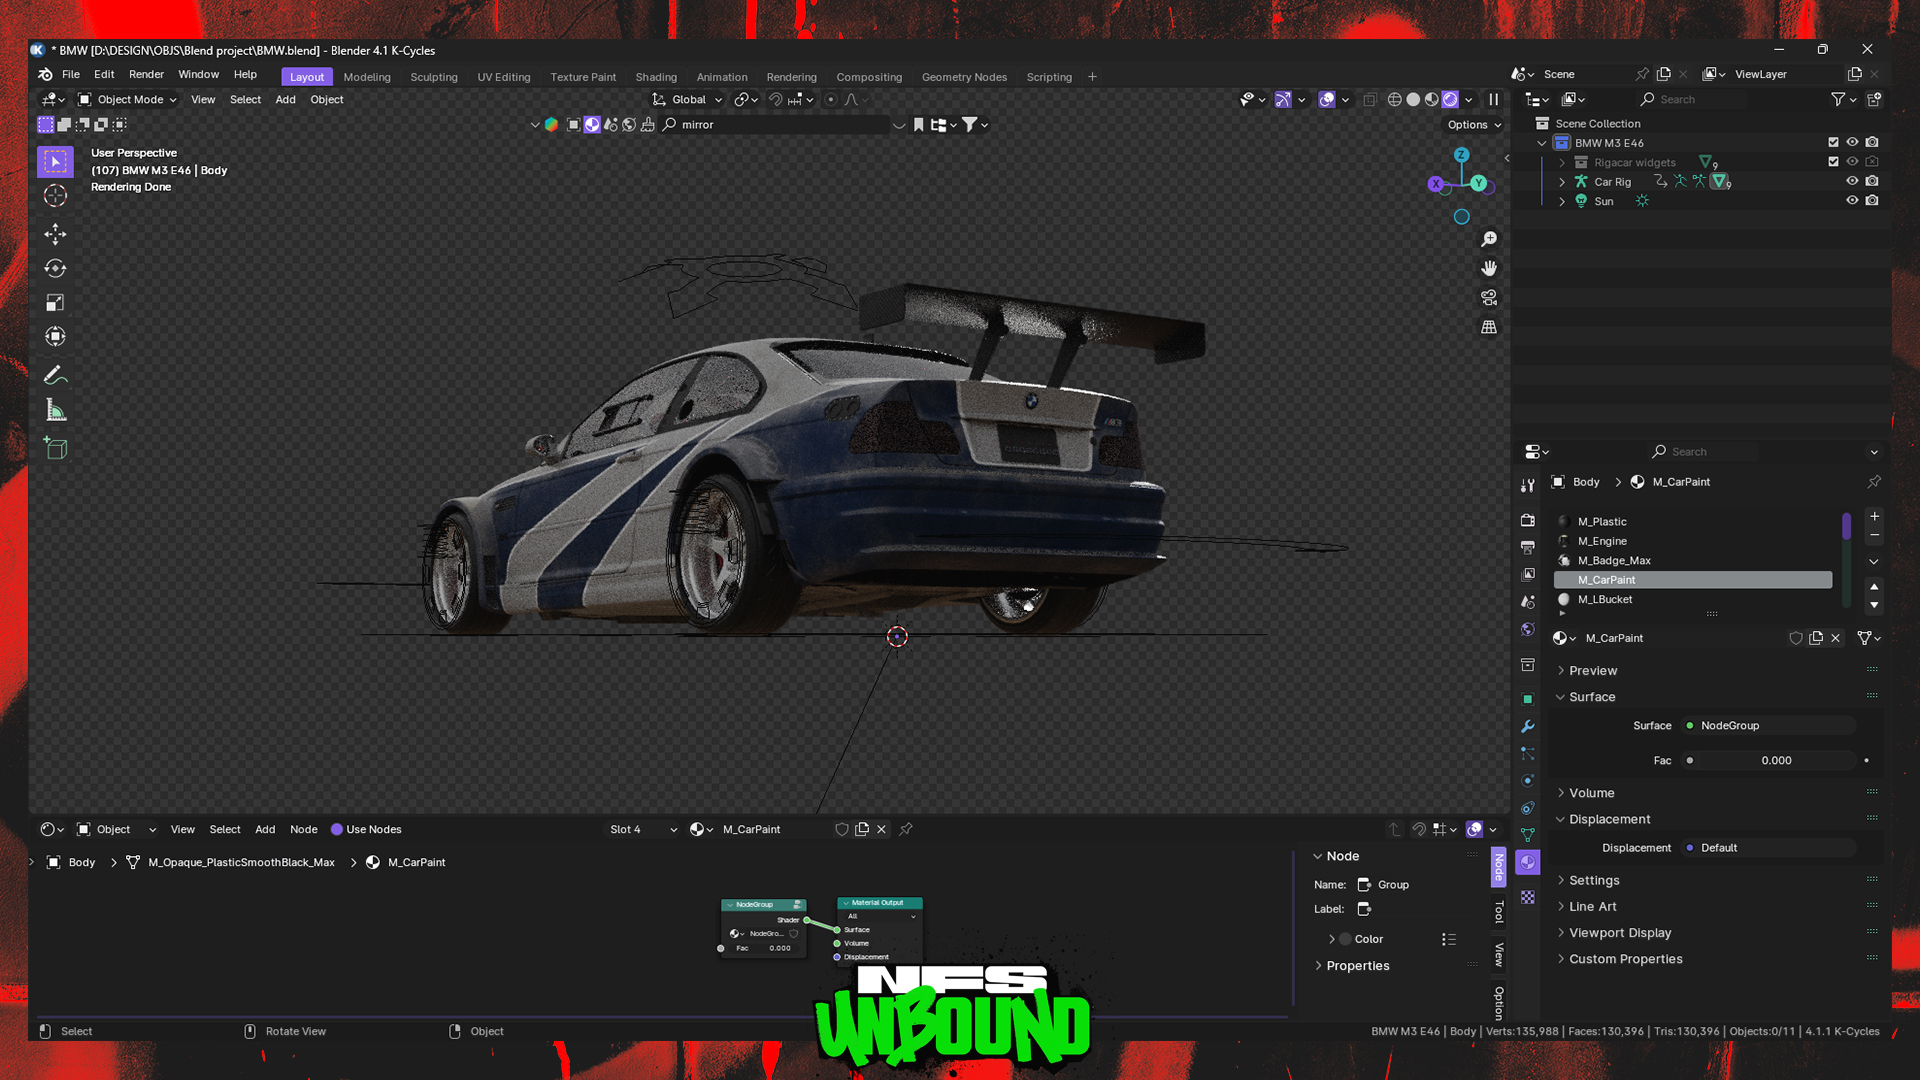Select the Rotate tool
Screen dimensions: 1920x1080
(x=55, y=268)
